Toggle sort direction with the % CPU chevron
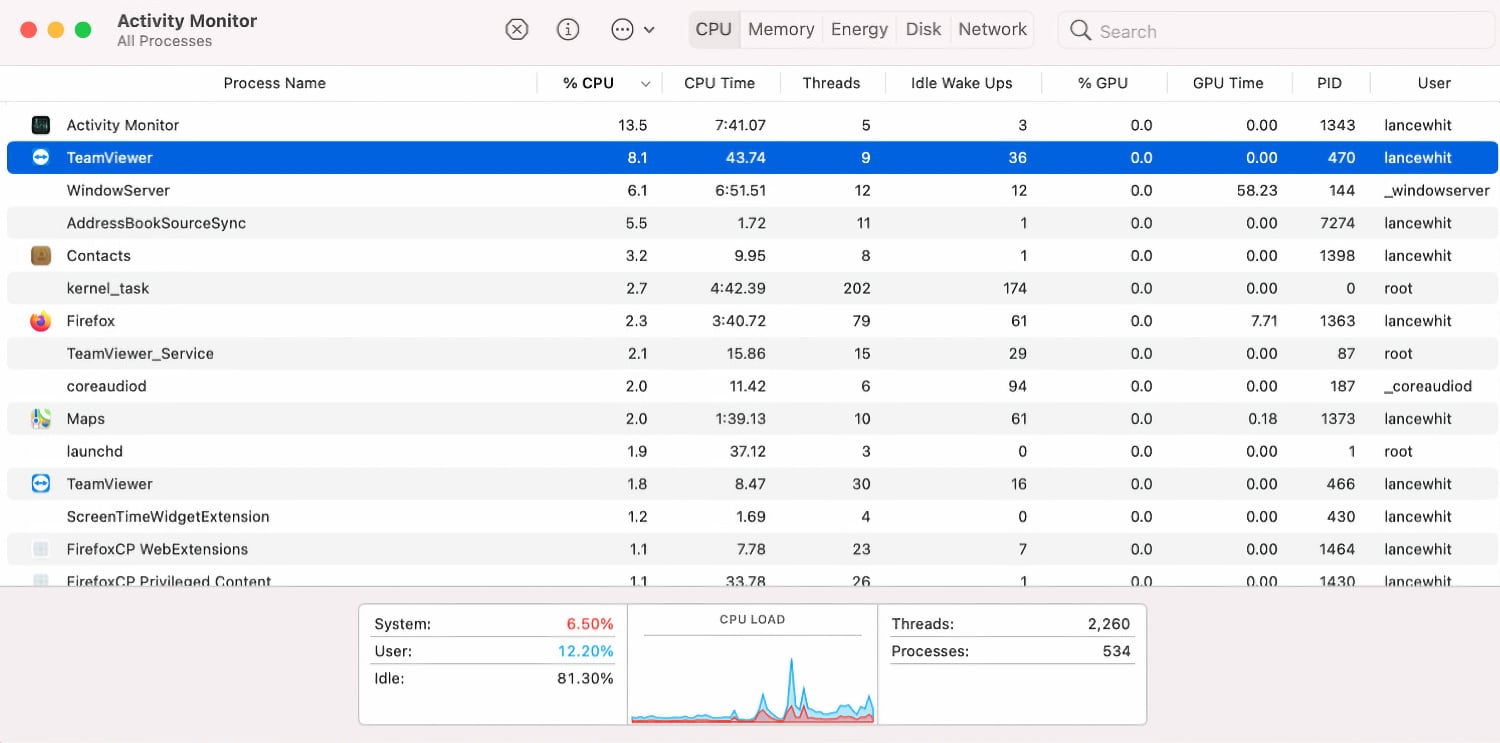 pyautogui.click(x=647, y=84)
